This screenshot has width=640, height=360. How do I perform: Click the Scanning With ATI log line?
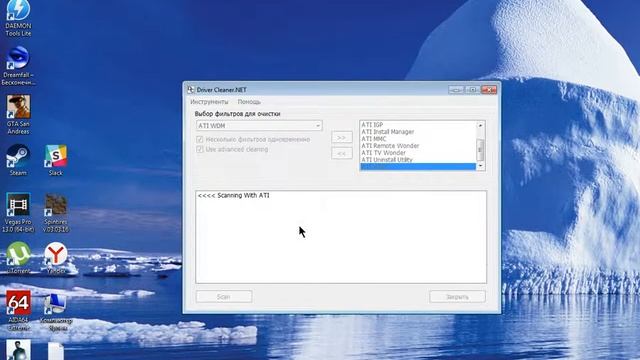[233, 196]
